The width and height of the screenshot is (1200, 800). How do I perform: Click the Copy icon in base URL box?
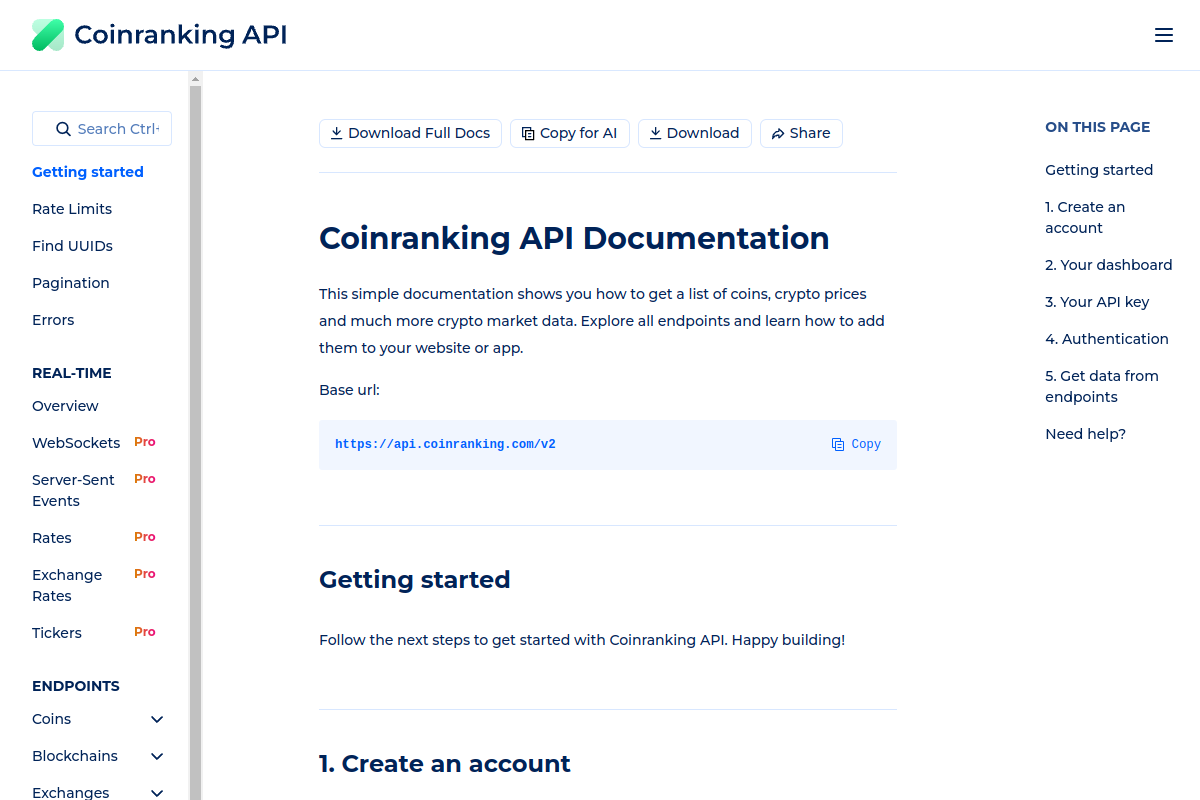pyautogui.click(x=838, y=444)
